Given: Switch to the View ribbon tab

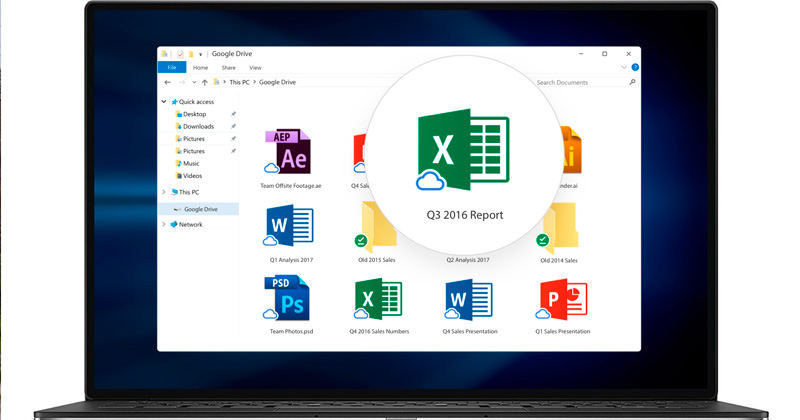Looking at the screenshot, I should coord(255,68).
